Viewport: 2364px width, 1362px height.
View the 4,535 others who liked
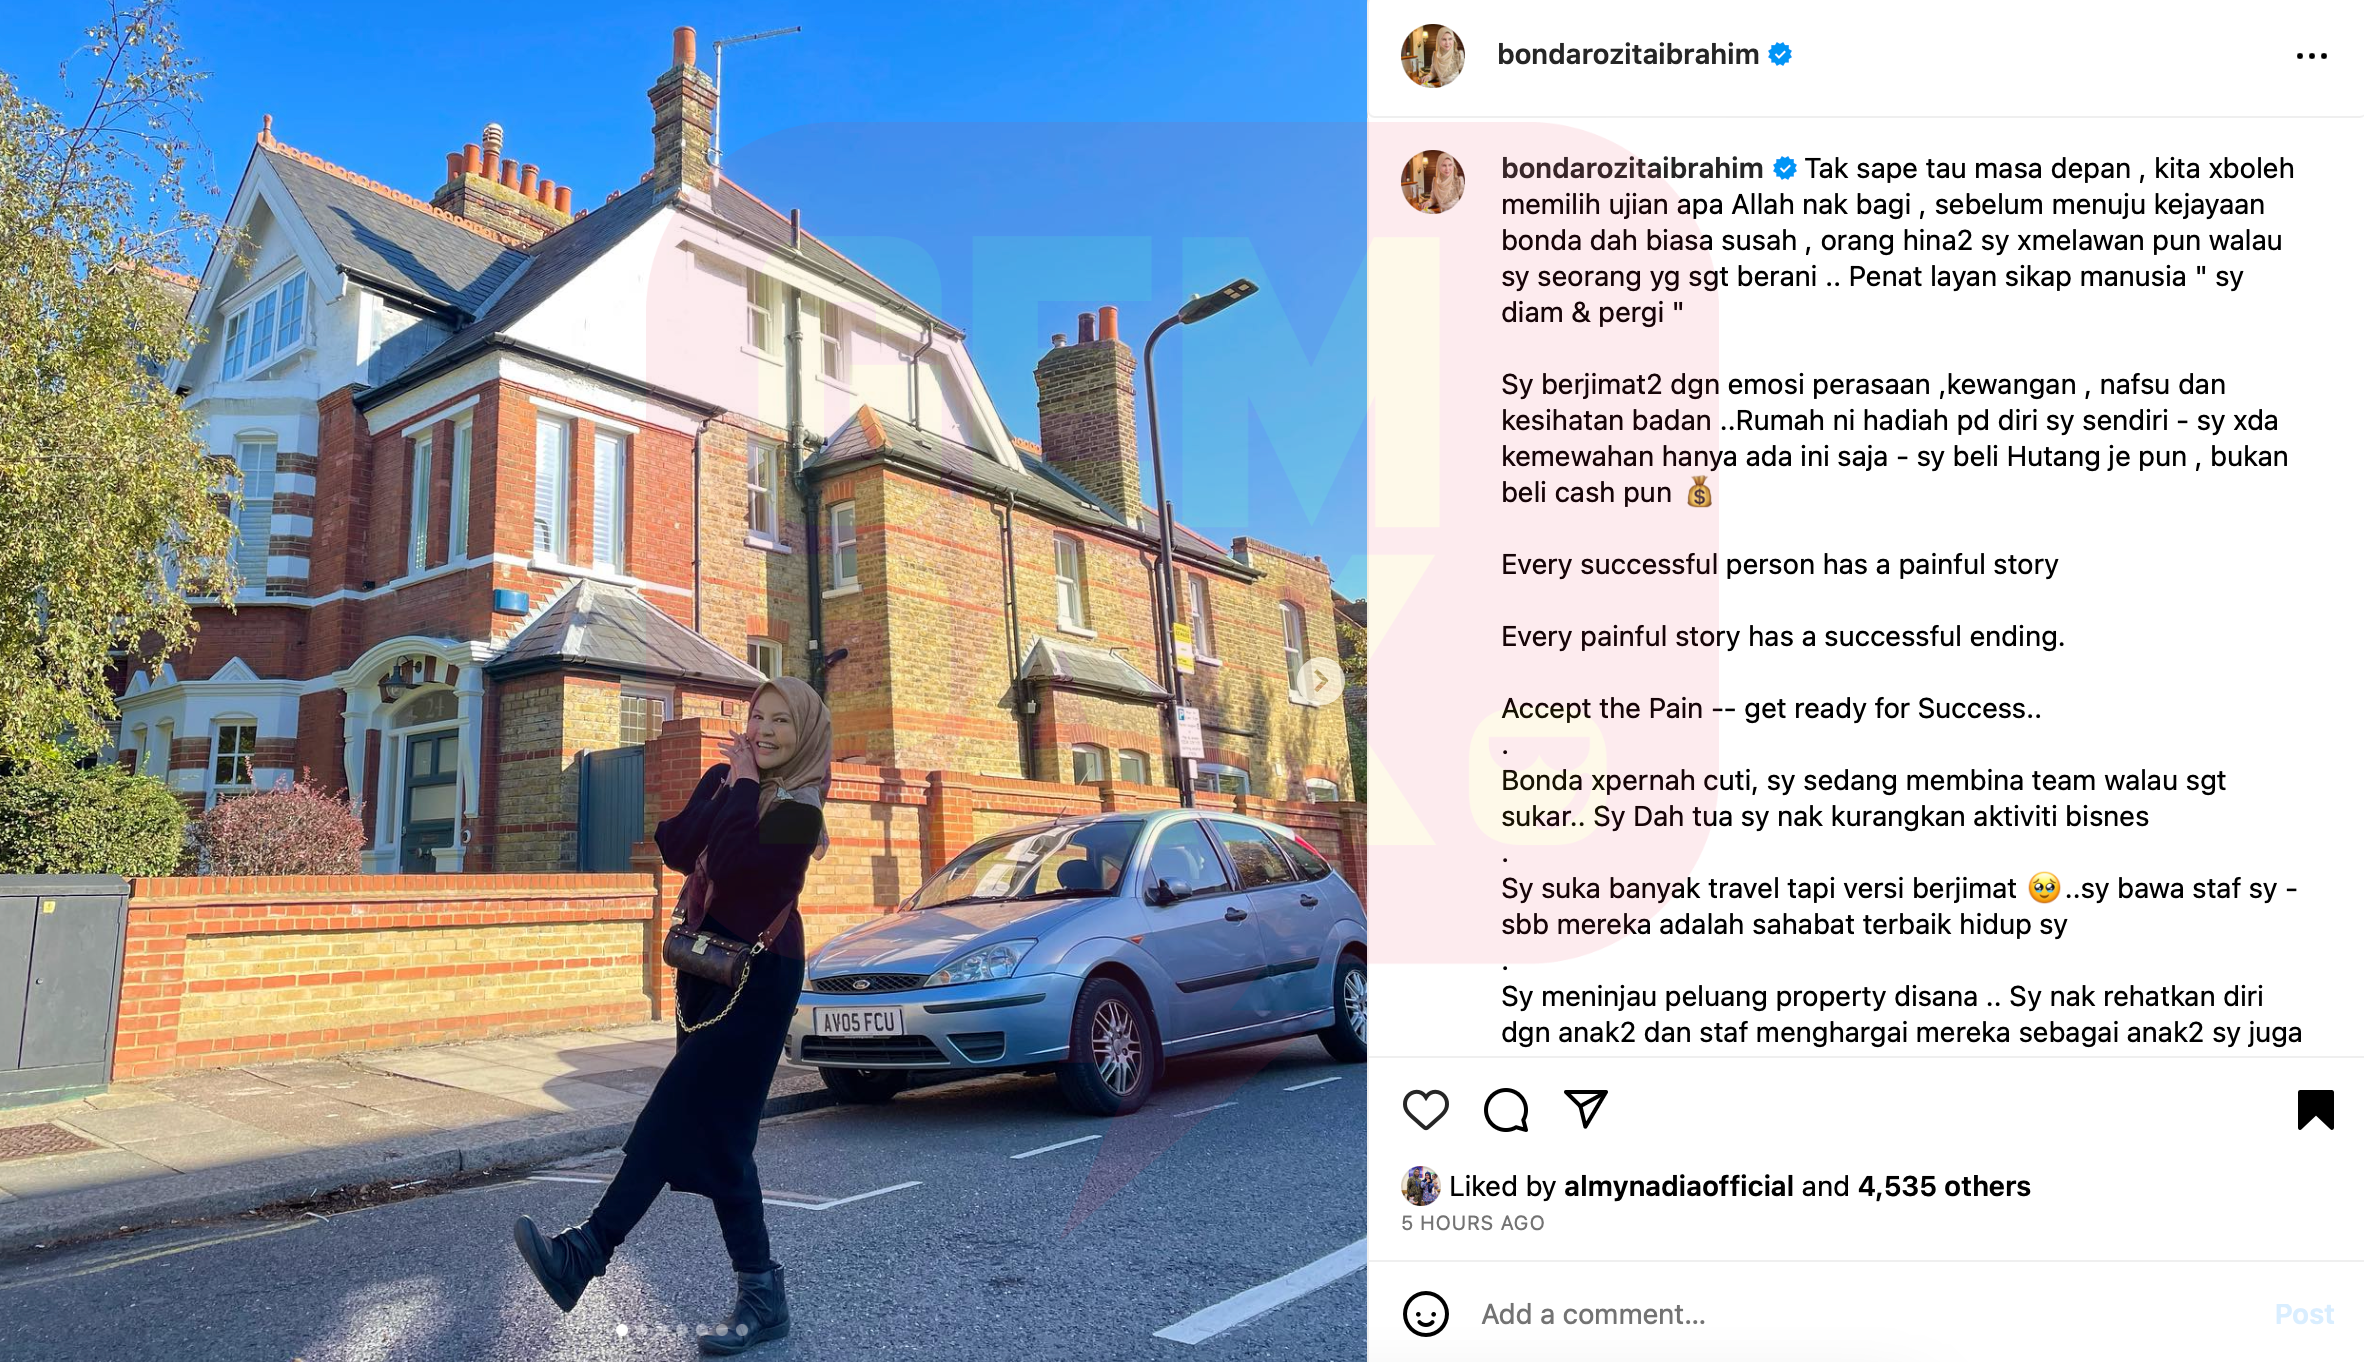[1944, 1186]
